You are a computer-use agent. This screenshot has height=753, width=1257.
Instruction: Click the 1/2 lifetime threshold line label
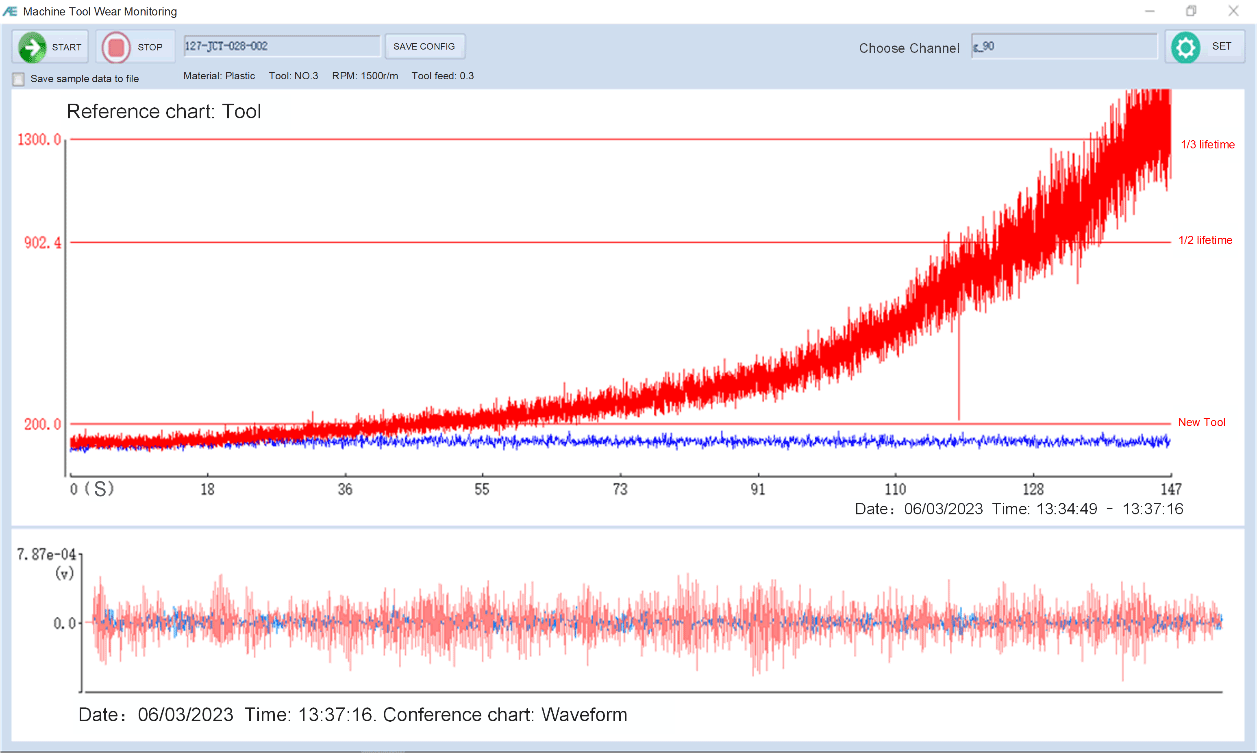tap(1205, 240)
